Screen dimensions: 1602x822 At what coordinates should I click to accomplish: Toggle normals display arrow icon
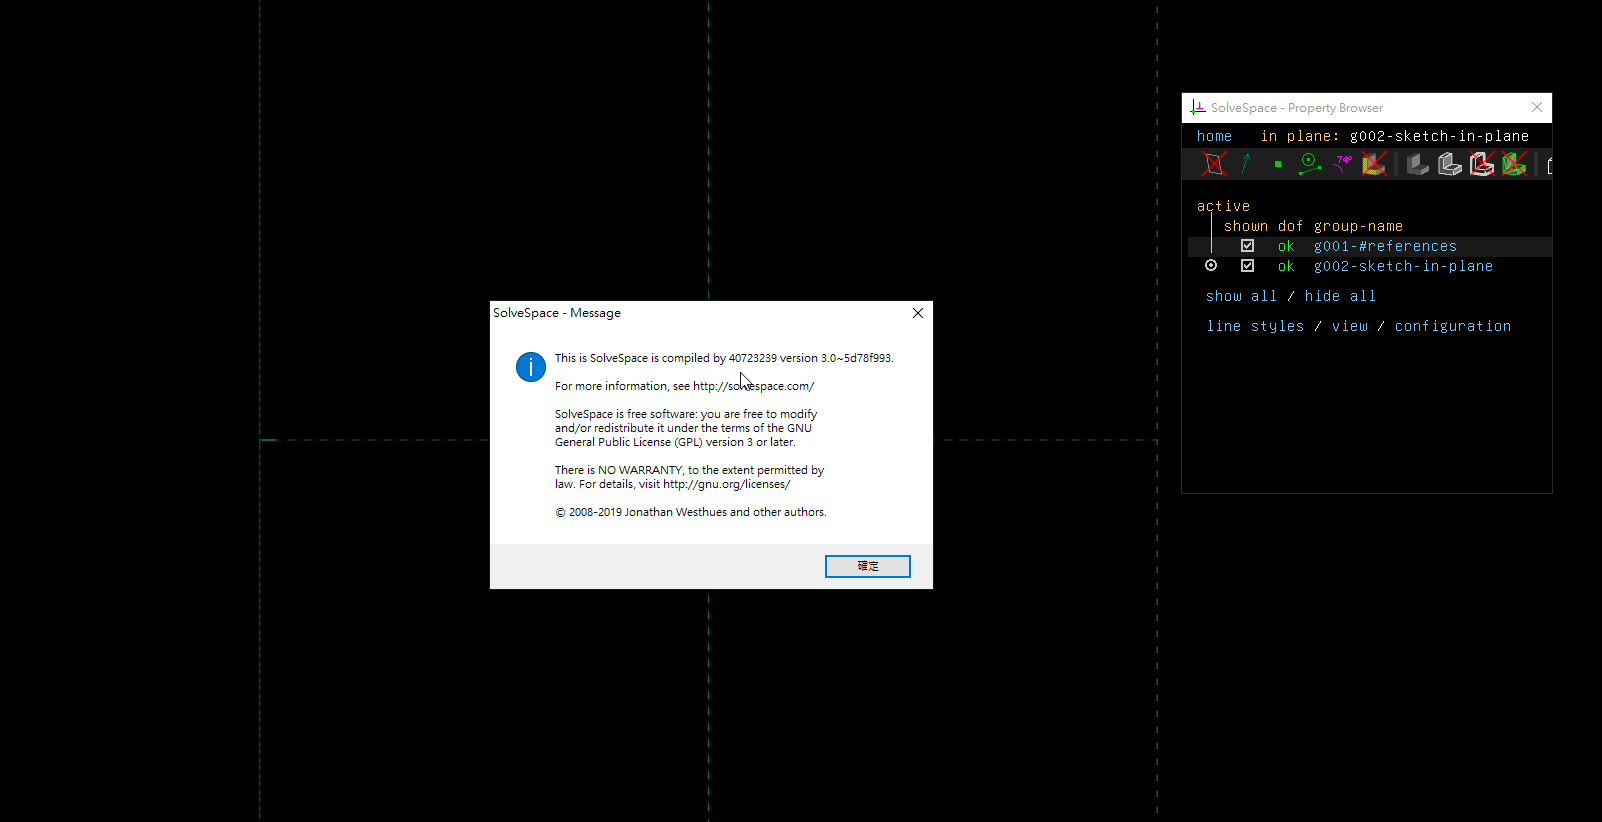coord(1246,164)
